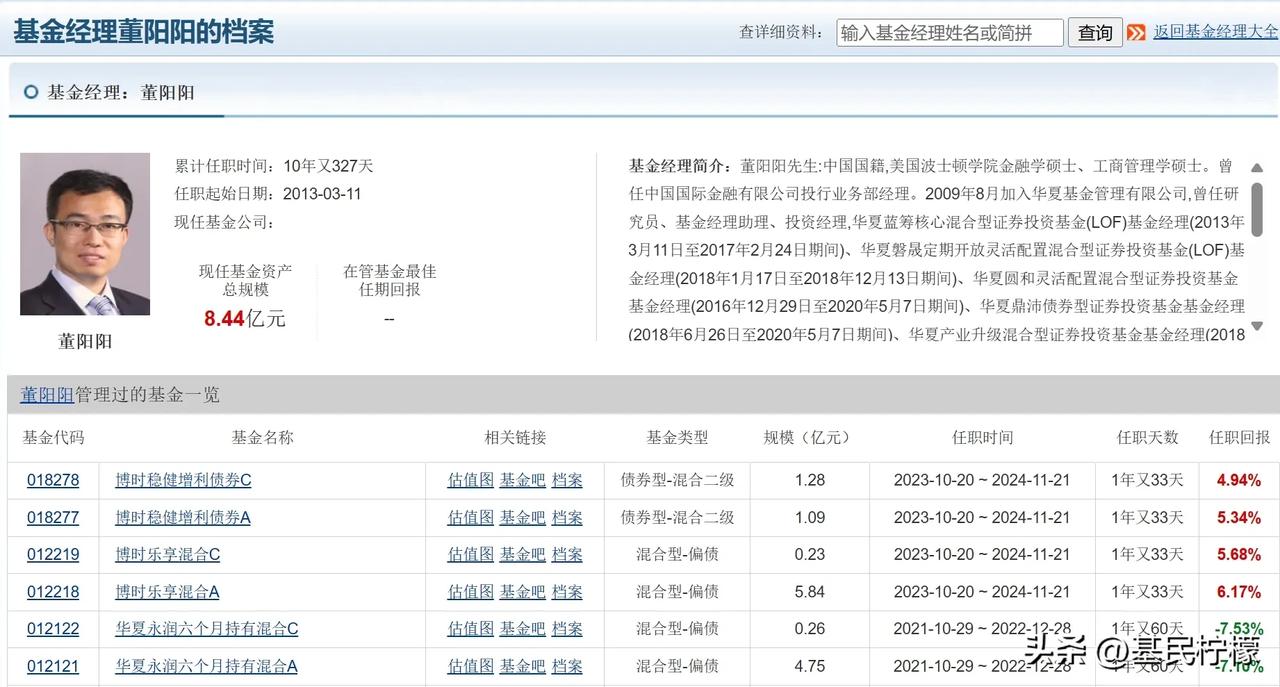Open 华夏永润六个月持有混合C link

pyautogui.click(x=207, y=629)
